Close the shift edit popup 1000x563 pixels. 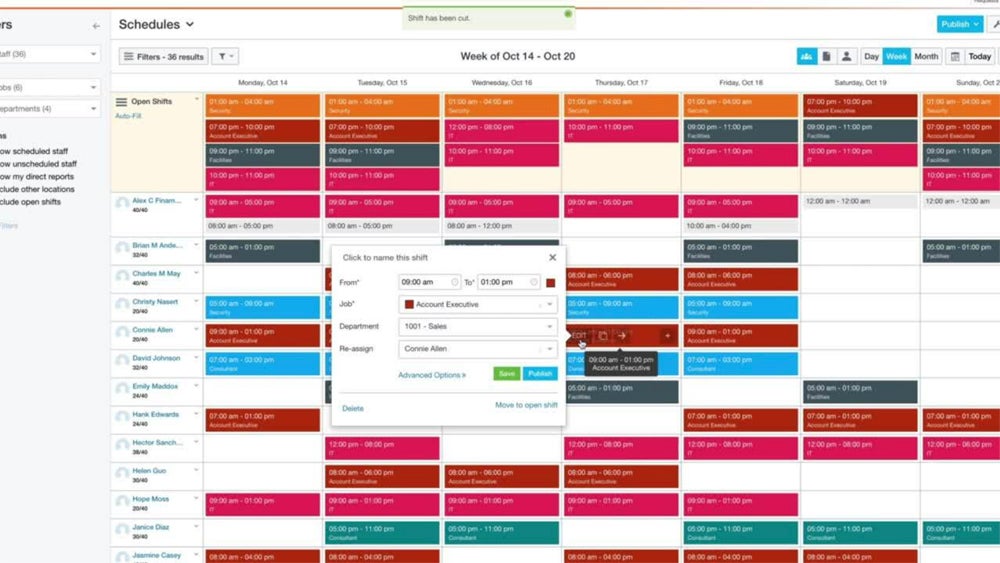(552, 258)
